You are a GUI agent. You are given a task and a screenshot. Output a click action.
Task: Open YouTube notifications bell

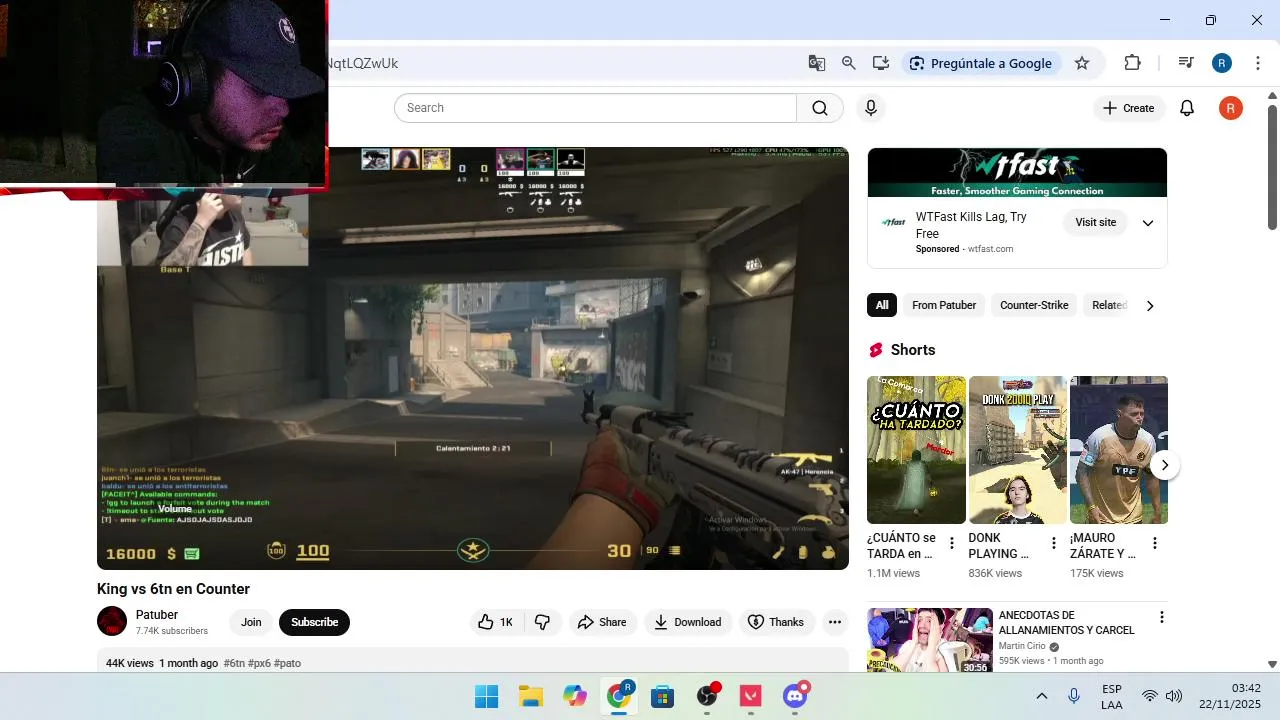[x=1187, y=108]
